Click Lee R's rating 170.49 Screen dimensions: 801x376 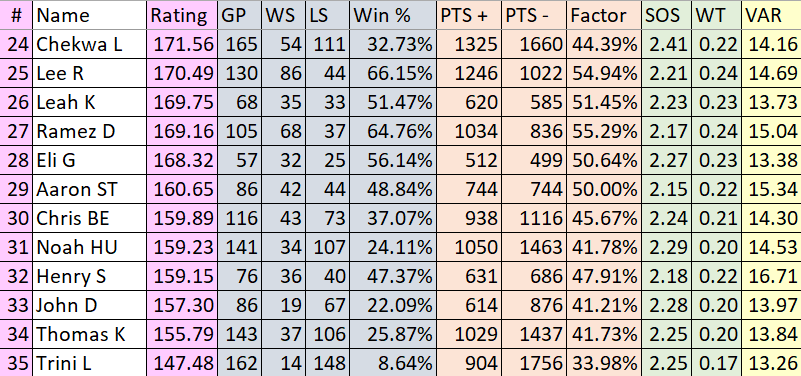(182, 74)
